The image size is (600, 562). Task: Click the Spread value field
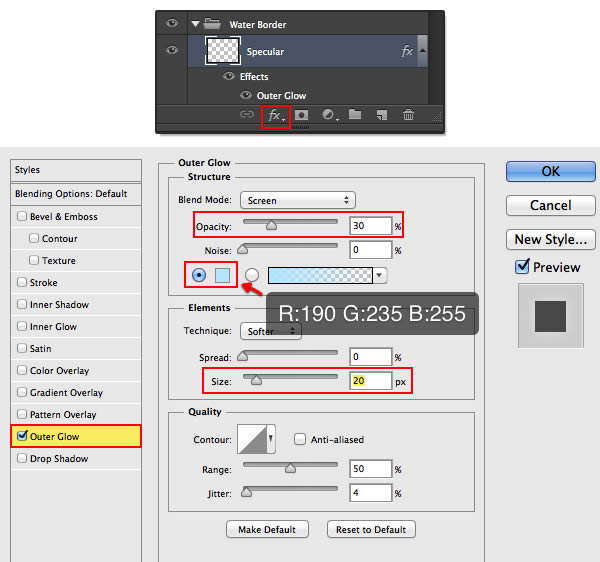[370, 357]
